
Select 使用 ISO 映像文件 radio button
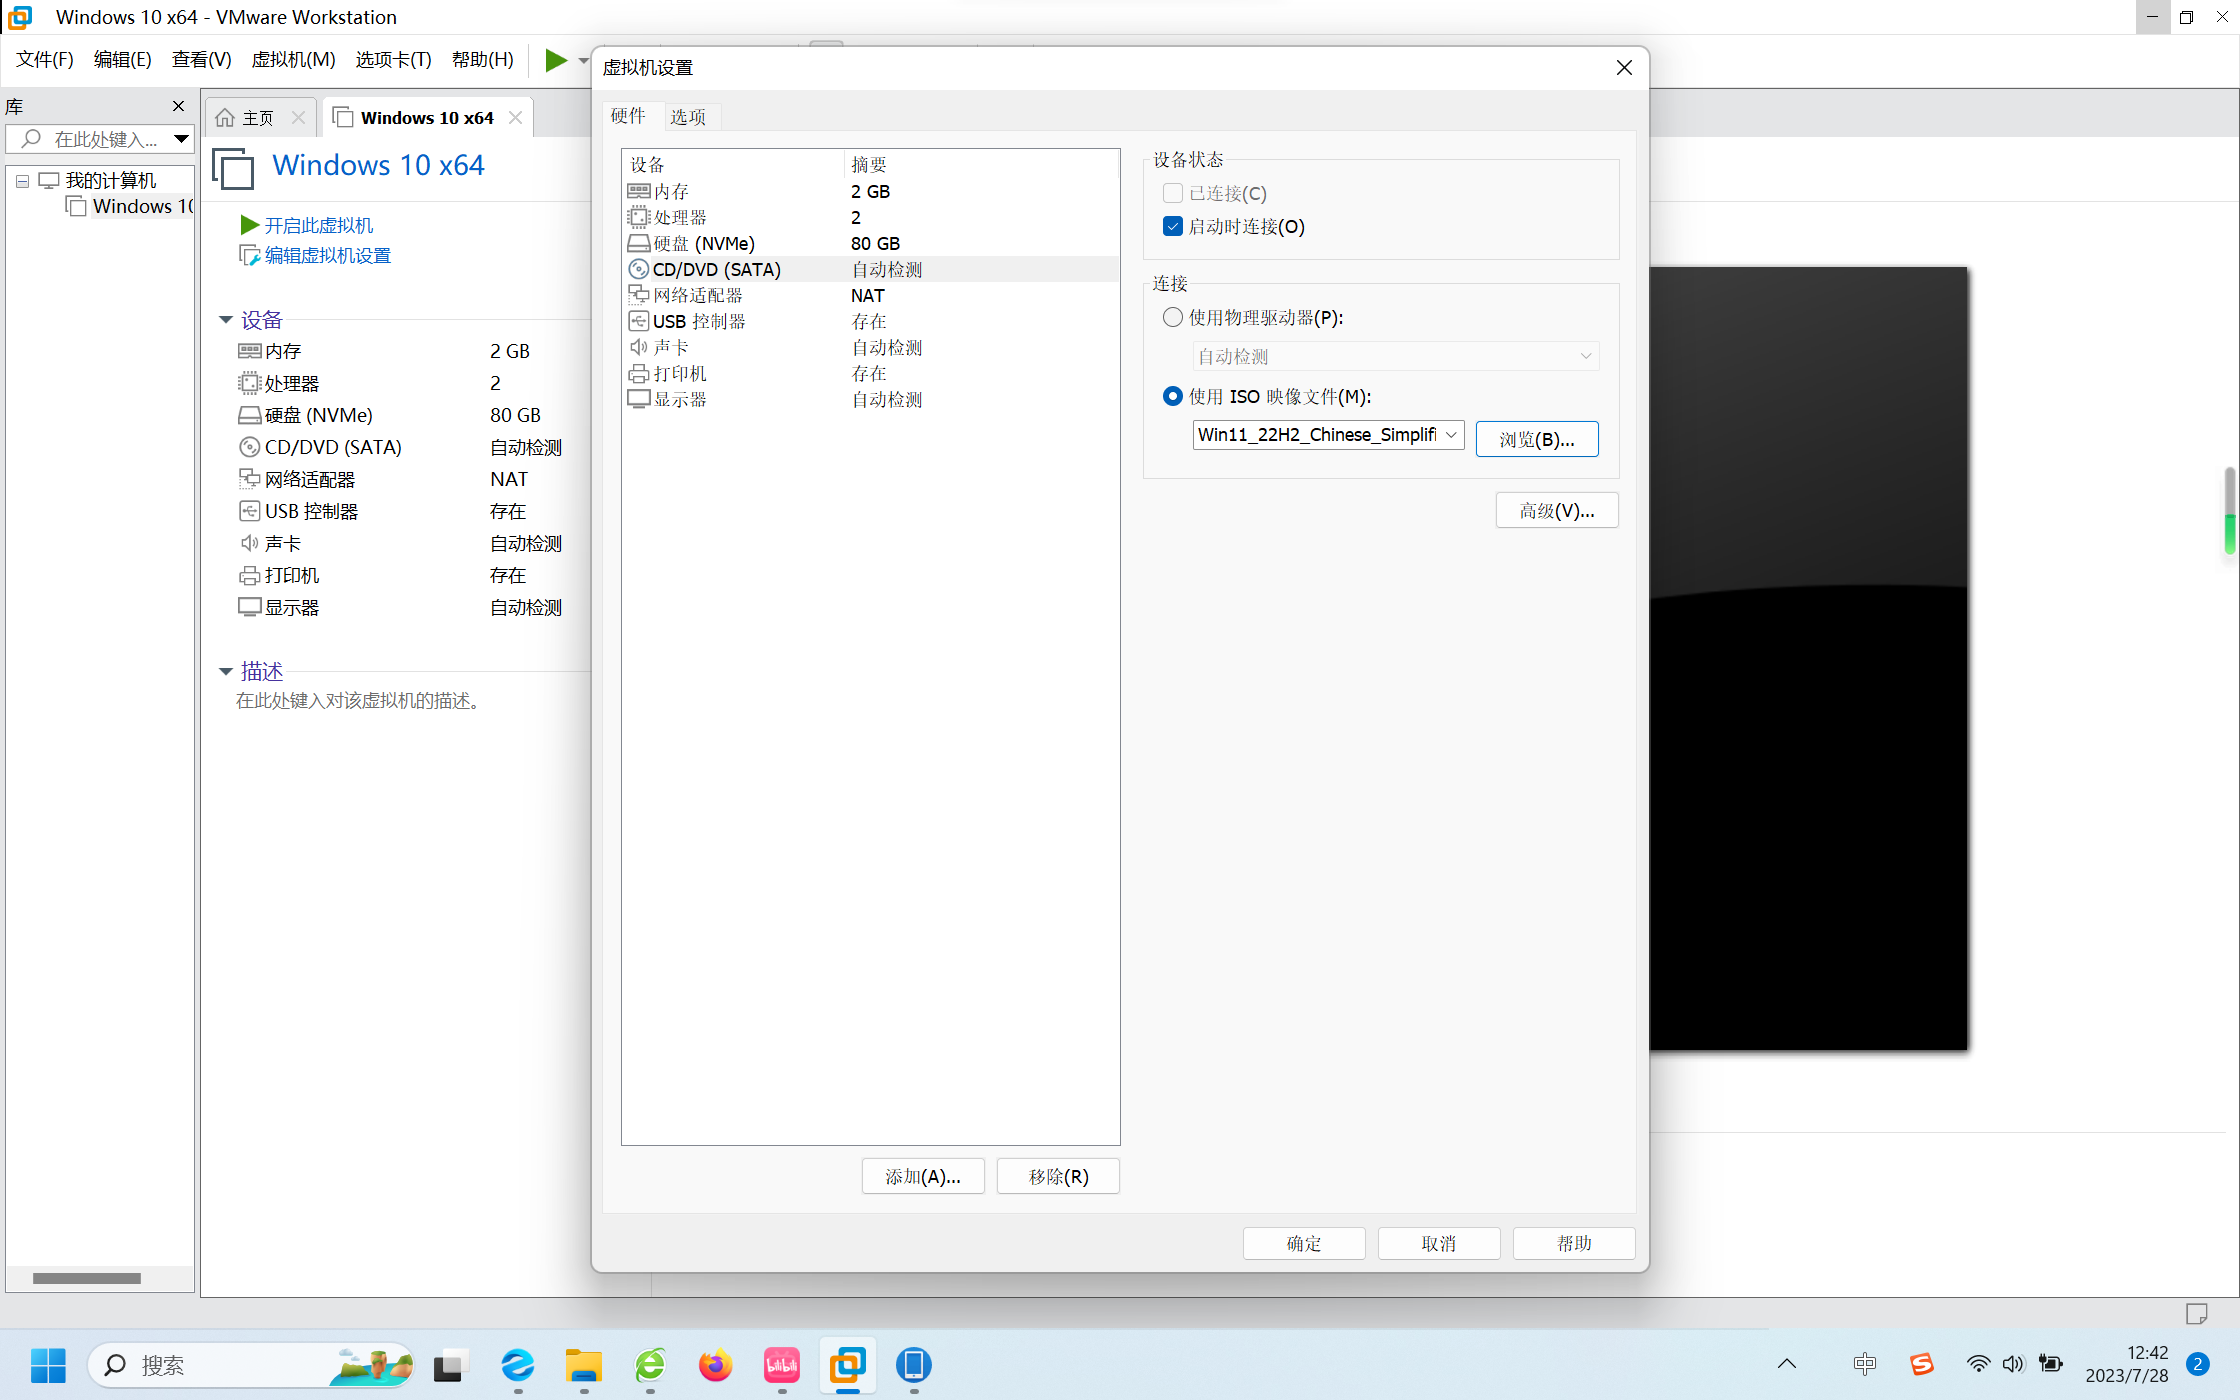pos(1173,396)
